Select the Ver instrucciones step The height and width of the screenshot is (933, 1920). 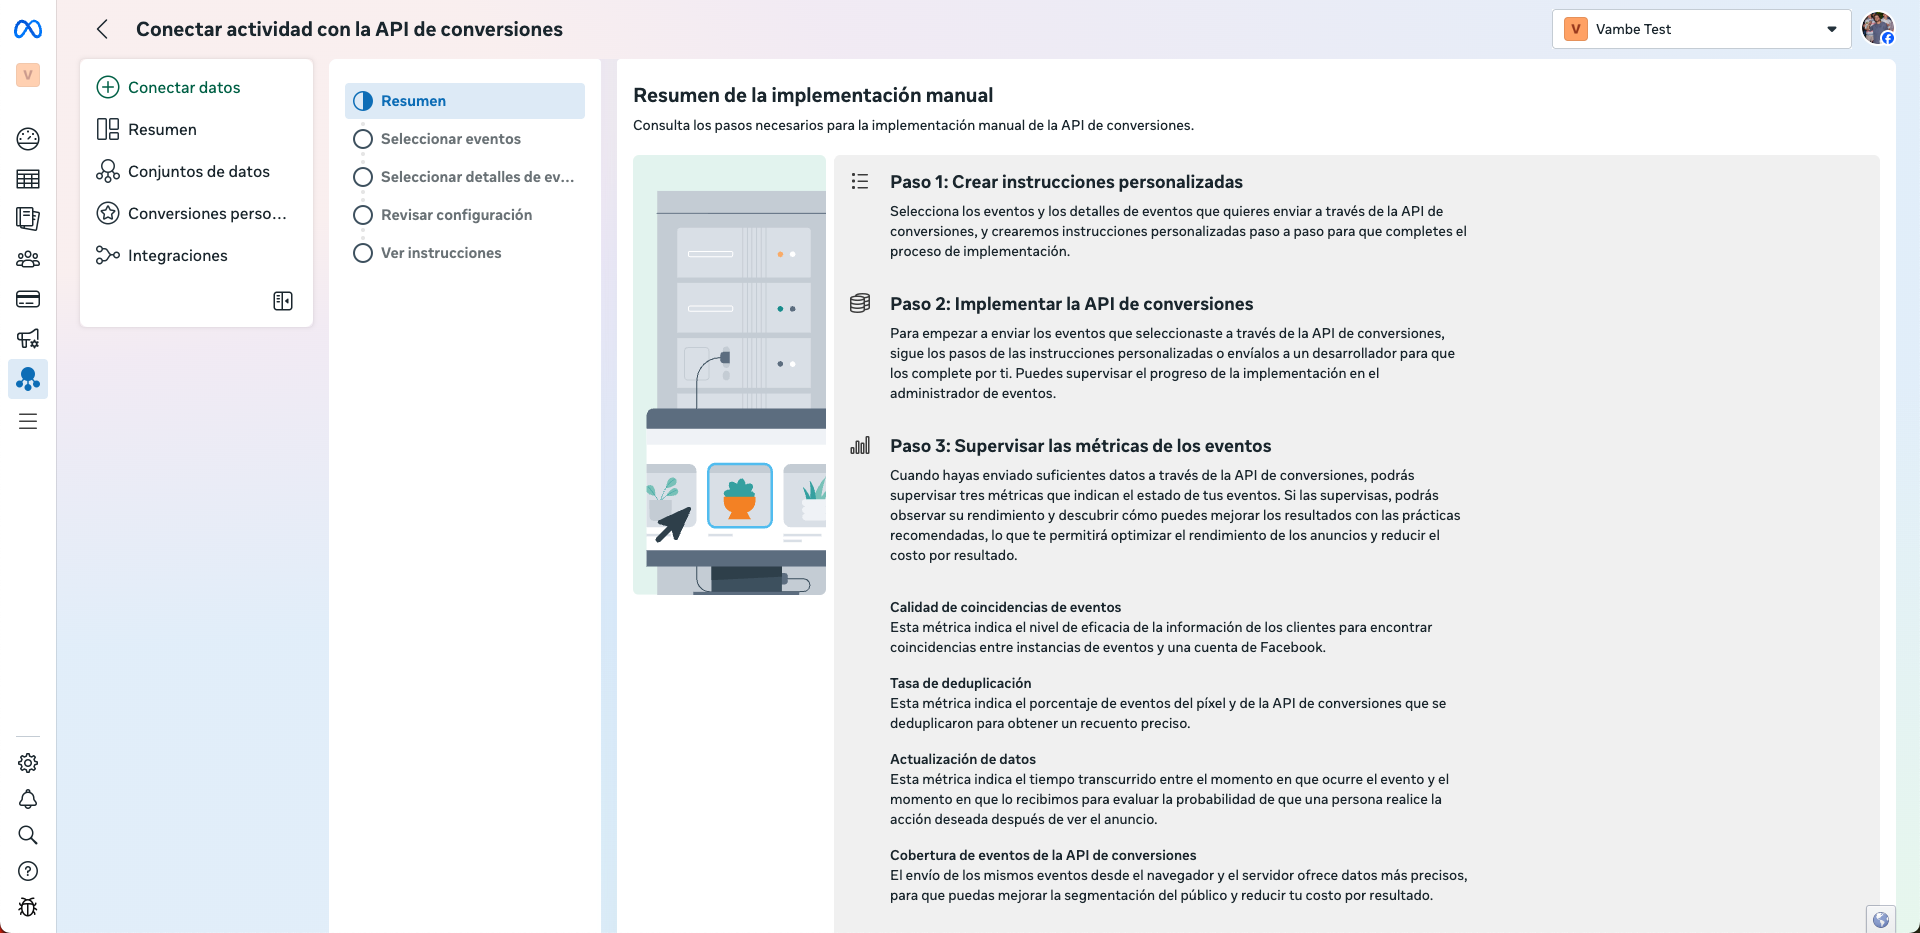(x=441, y=253)
